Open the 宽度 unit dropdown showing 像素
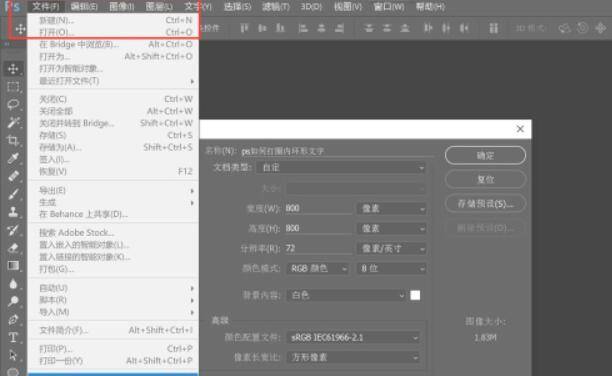The height and width of the screenshot is (376, 612). [391, 209]
